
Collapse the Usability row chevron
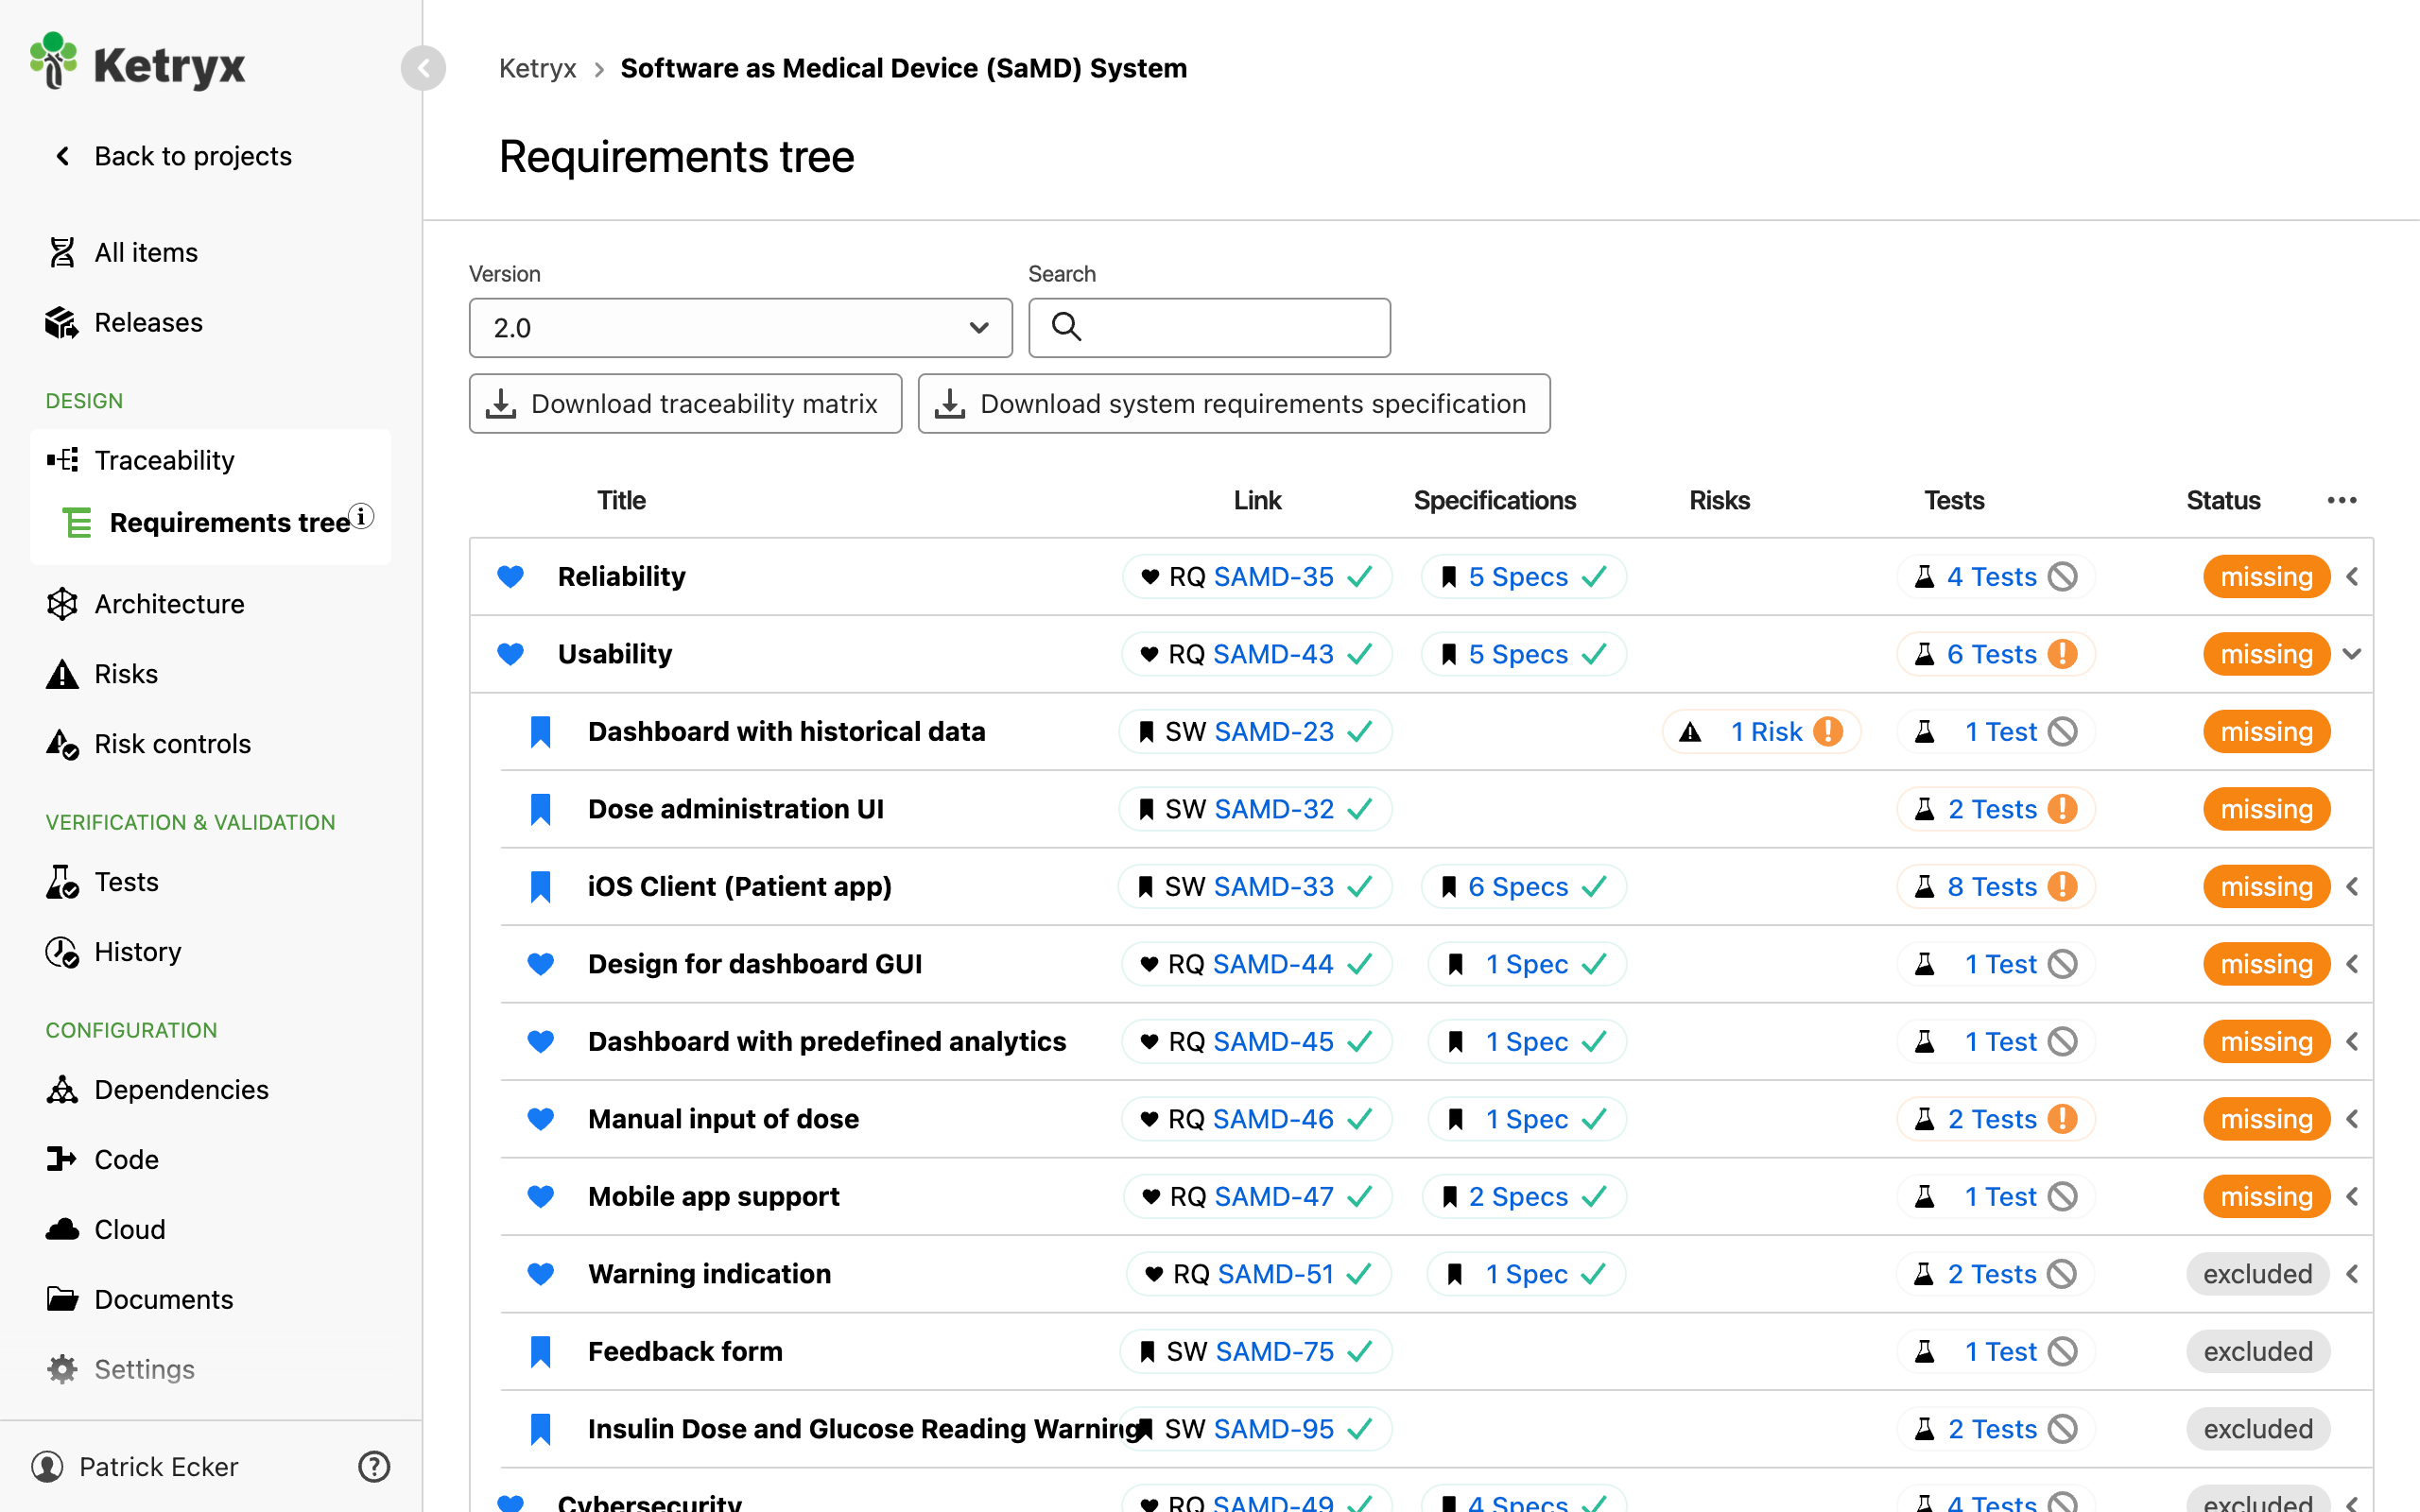pos(2351,654)
